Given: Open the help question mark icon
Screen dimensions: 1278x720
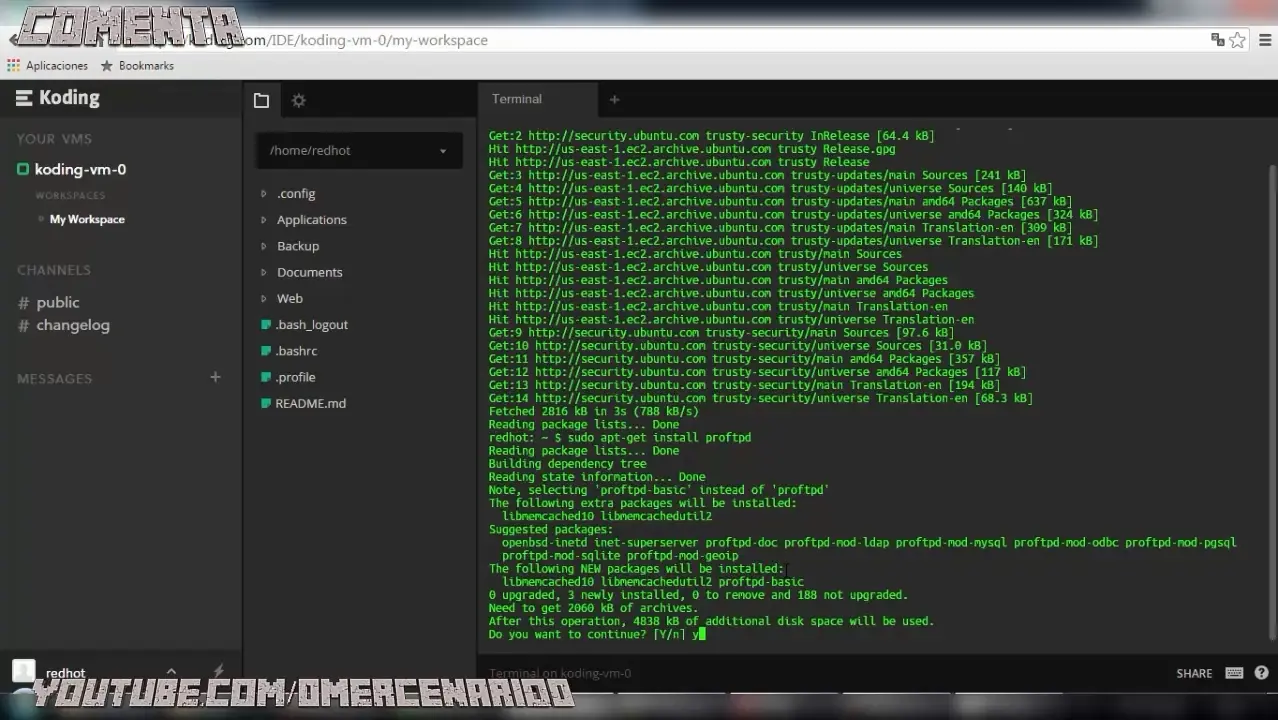Looking at the screenshot, I should (1261, 673).
